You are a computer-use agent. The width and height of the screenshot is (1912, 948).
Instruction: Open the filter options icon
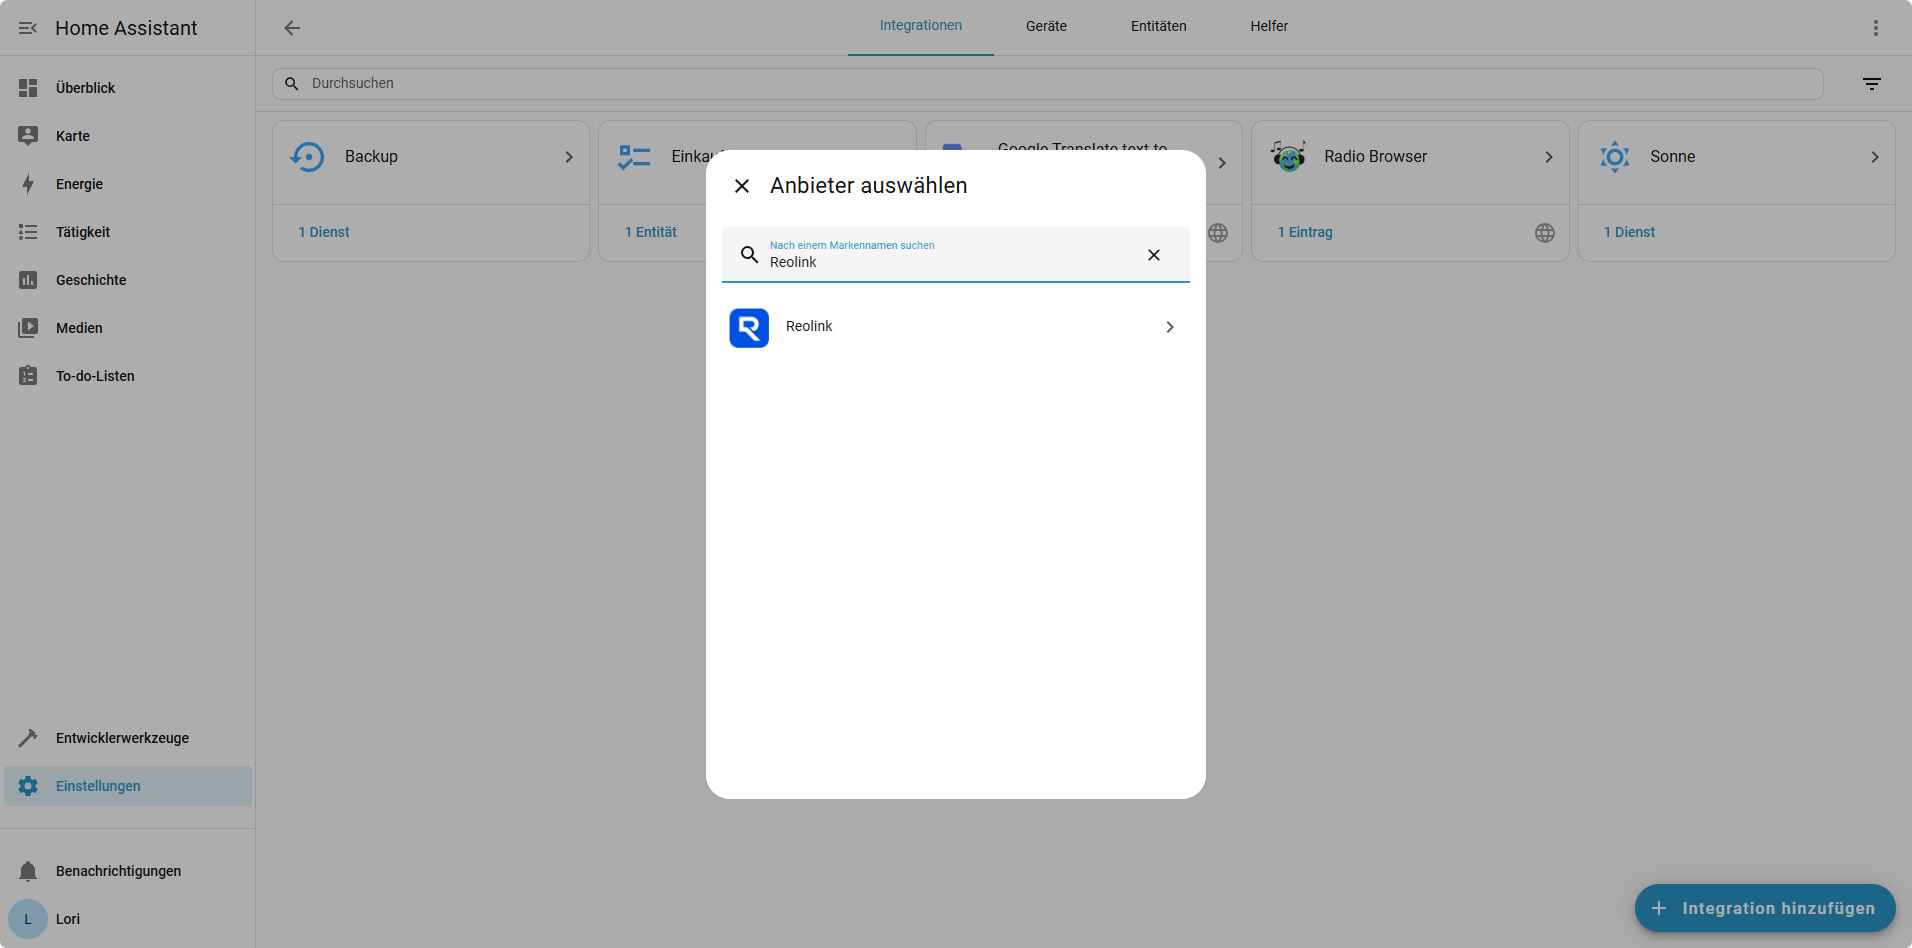pyautogui.click(x=1872, y=84)
